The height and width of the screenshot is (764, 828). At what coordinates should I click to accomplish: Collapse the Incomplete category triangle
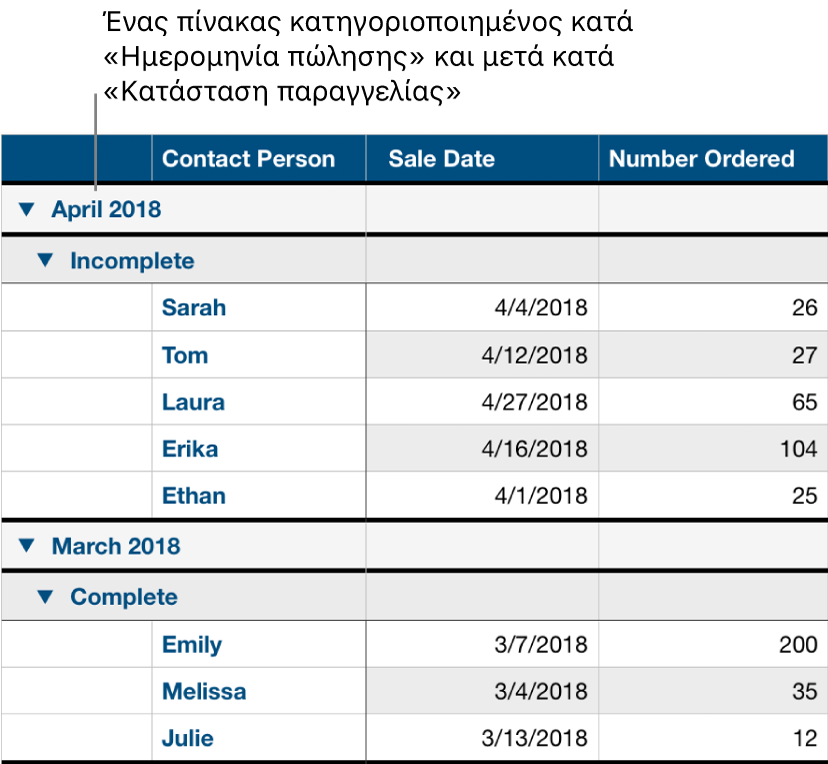coord(44,260)
